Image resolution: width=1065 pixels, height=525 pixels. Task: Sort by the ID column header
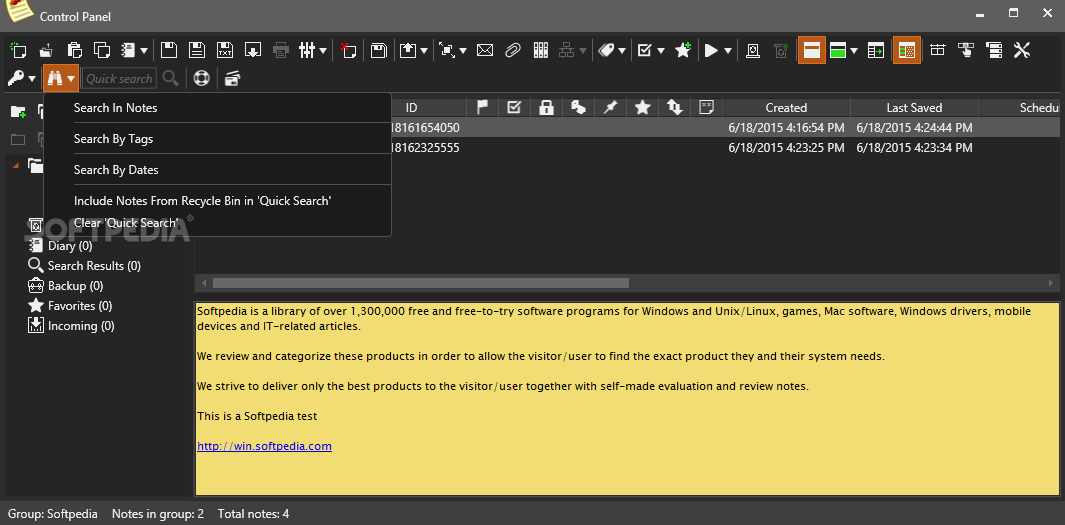tap(412, 107)
